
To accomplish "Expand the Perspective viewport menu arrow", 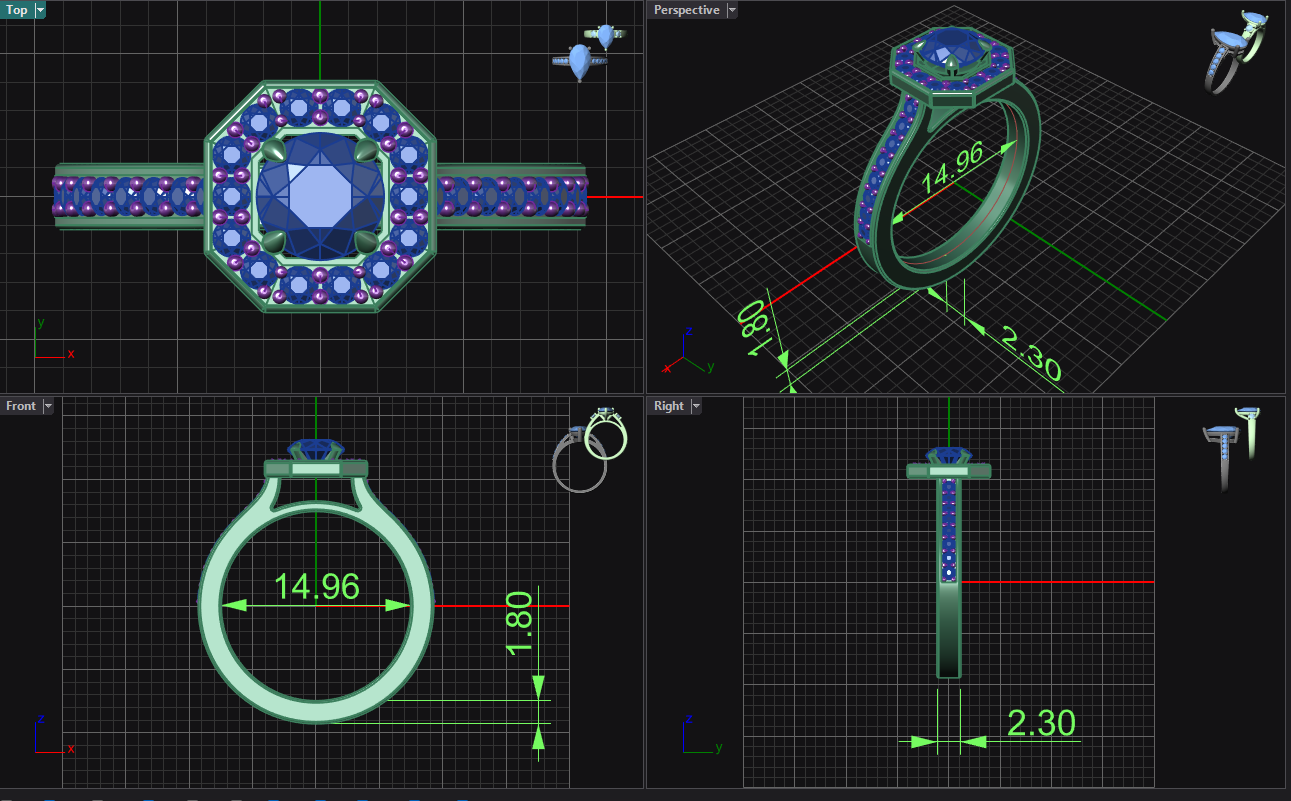I will tap(732, 10).
